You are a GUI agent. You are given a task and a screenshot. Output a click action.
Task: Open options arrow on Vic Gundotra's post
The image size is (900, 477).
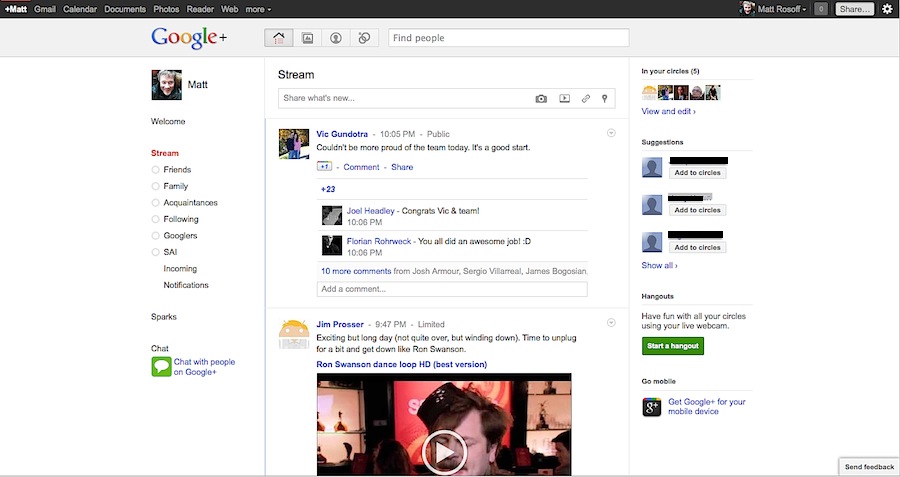(611, 134)
